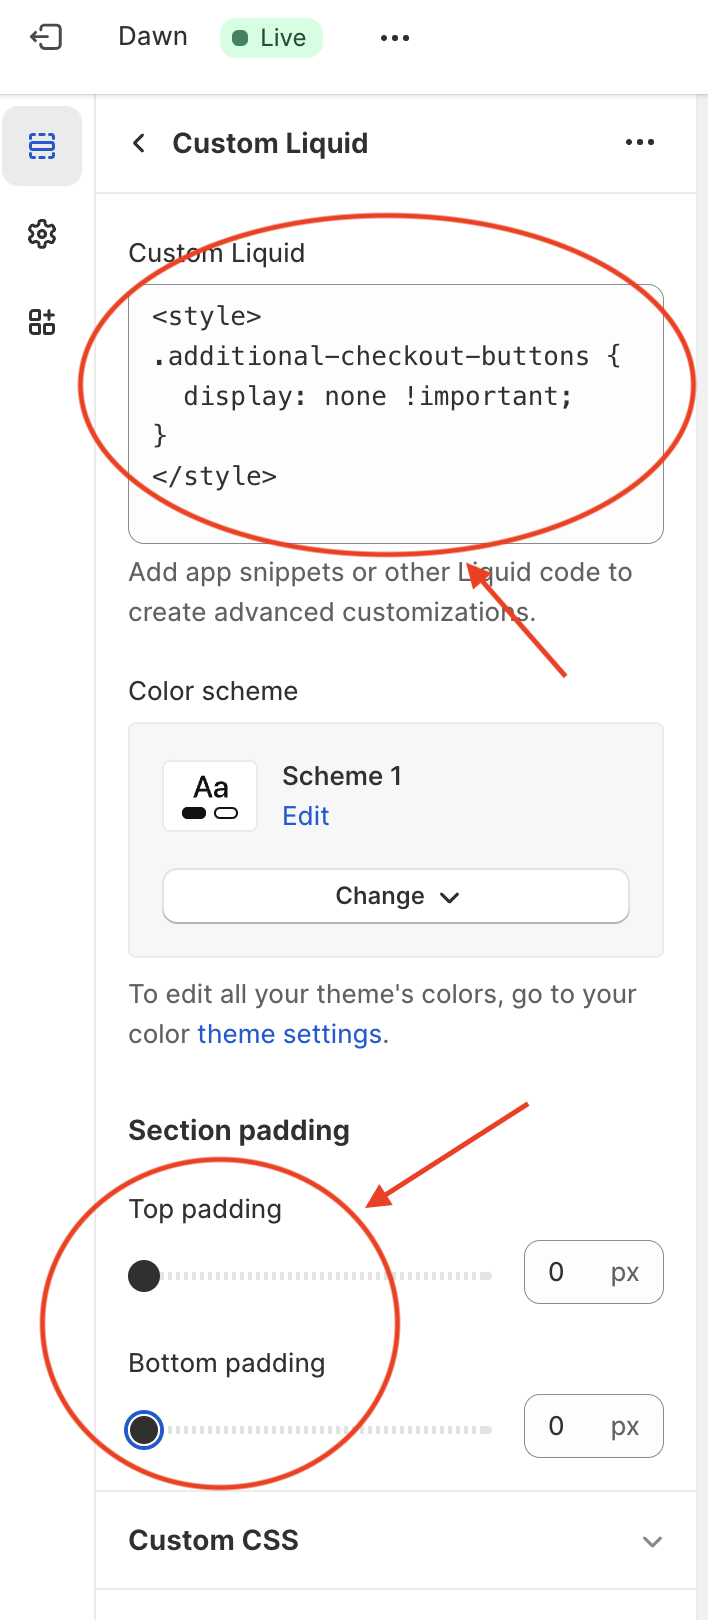Click the Top padding px value field
Screen dimensions: 708x1620
pyautogui.click(x=593, y=1271)
